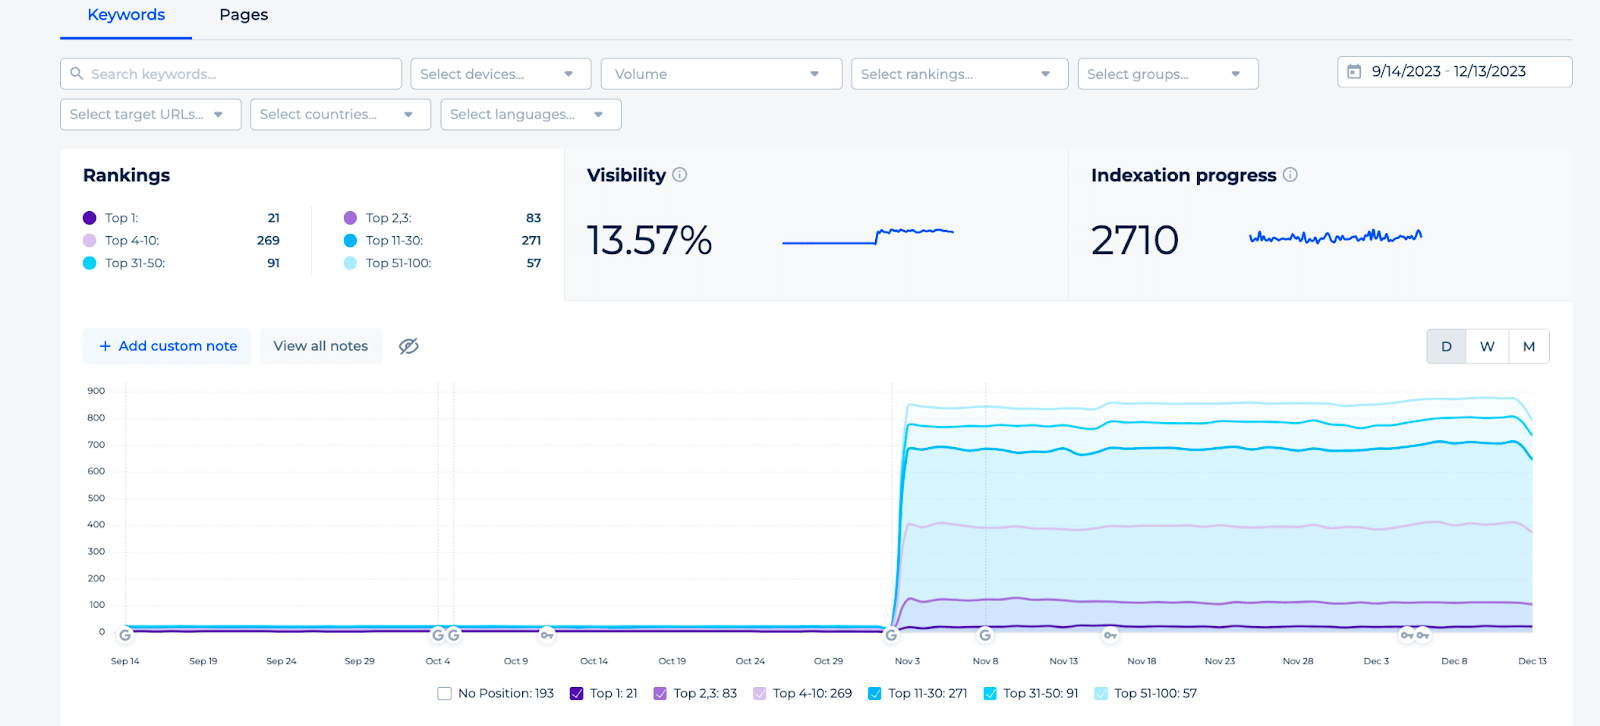
Task: Click the Top 4-10 count 269 in Rankings
Action: tap(268, 241)
